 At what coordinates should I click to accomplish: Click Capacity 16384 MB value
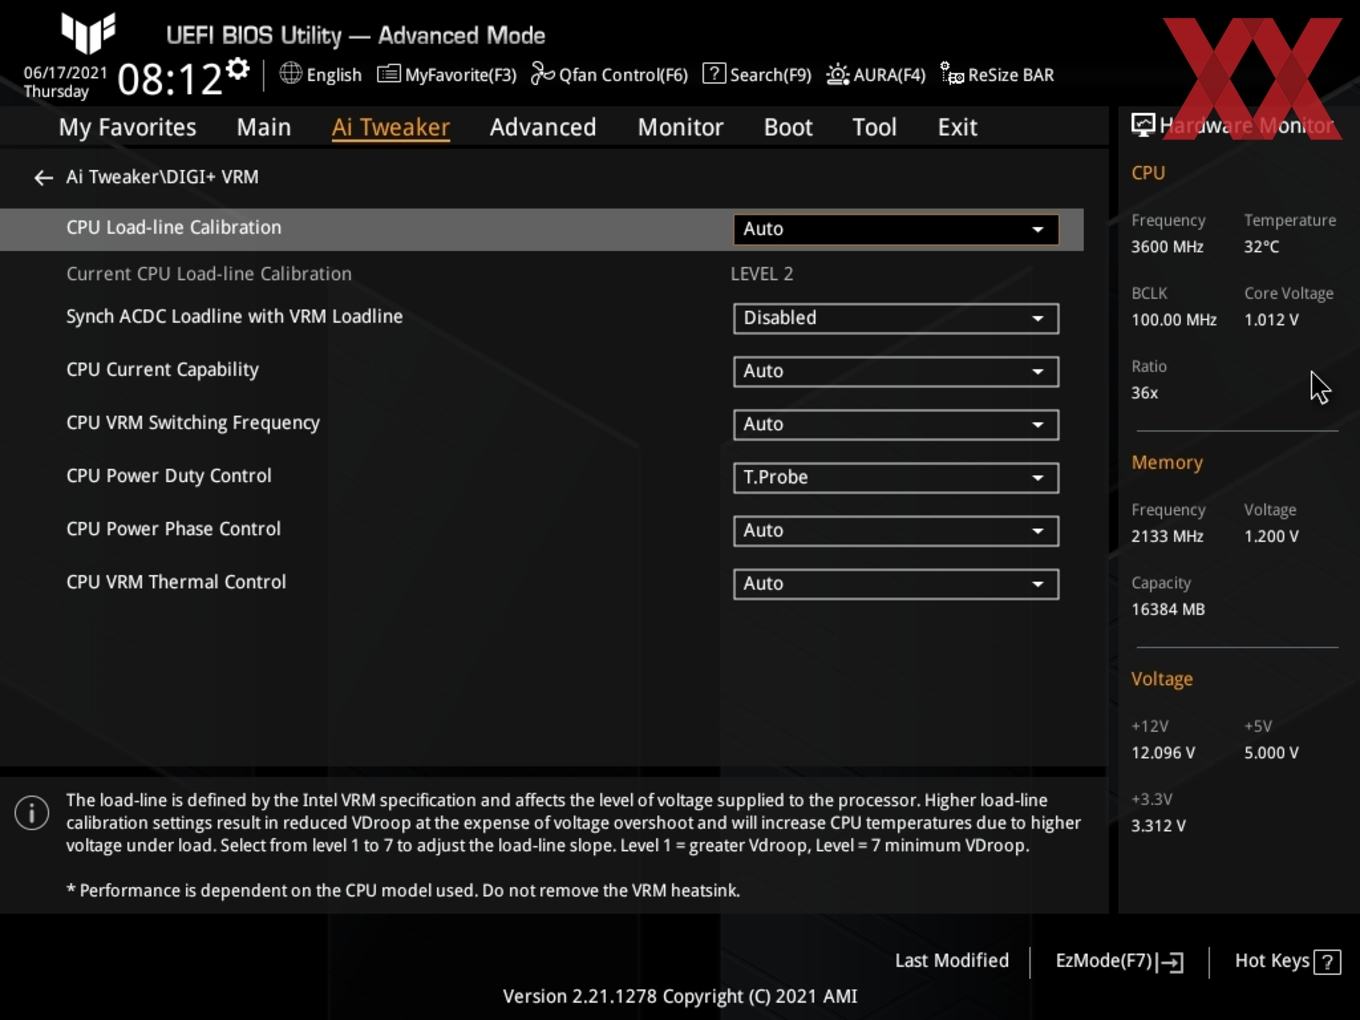click(1168, 609)
